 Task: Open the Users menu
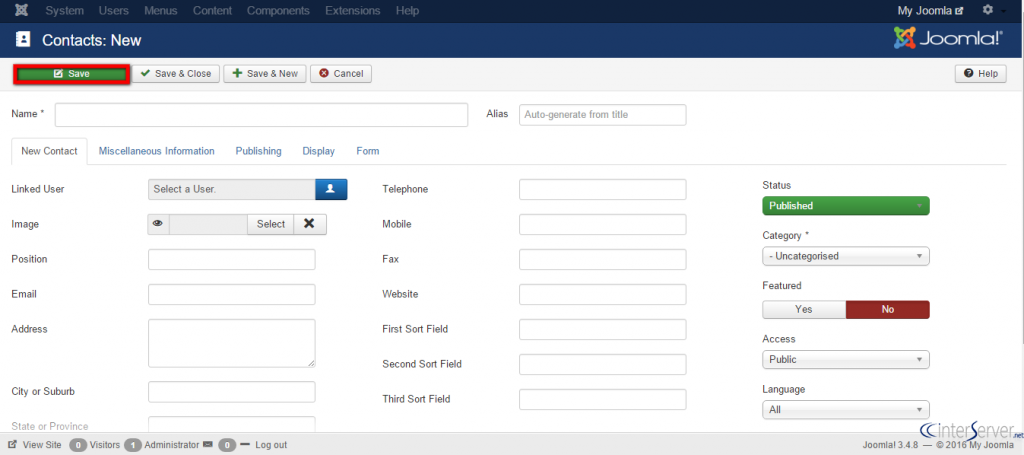coord(114,10)
